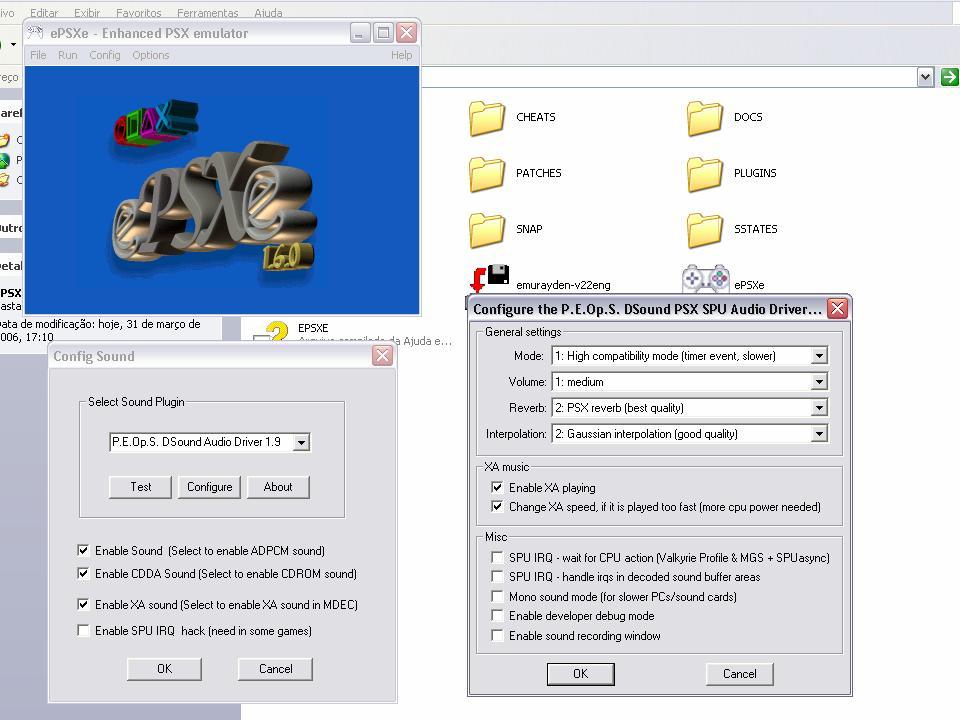Click the green Go arrow in Explorer
Image resolution: width=960 pixels, height=720 pixels.
pos(949,77)
